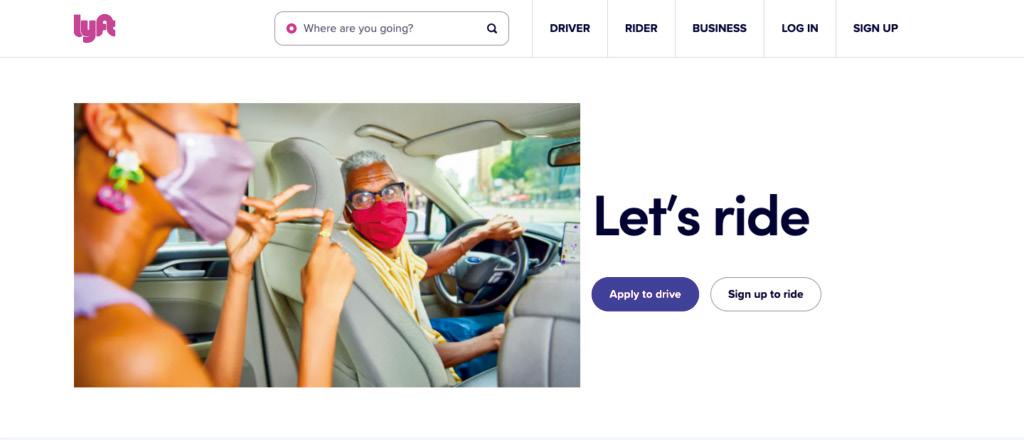
Task: Click the passenger's flower earring
Action: (120, 180)
